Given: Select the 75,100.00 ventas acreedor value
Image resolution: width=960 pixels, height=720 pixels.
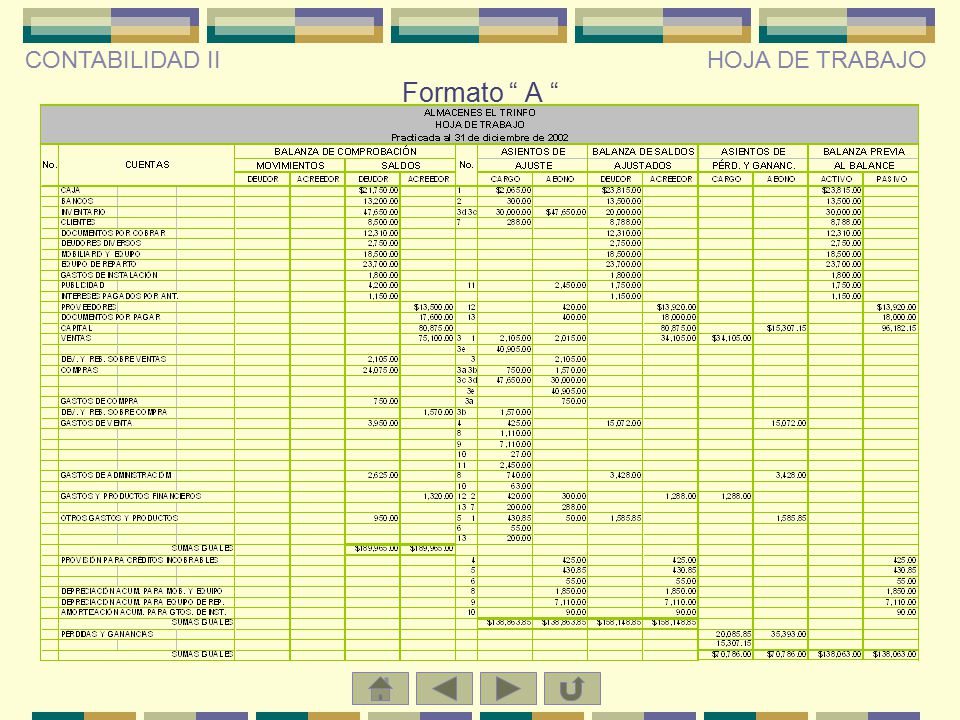Looking at the screenshot, I should tap(435, 338).
